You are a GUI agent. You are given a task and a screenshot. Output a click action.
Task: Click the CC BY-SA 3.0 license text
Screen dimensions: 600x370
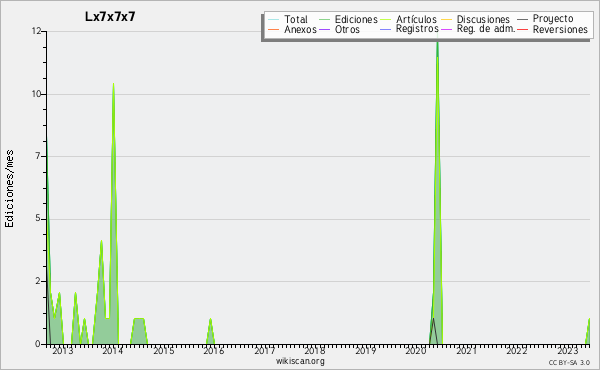(569, 363)
